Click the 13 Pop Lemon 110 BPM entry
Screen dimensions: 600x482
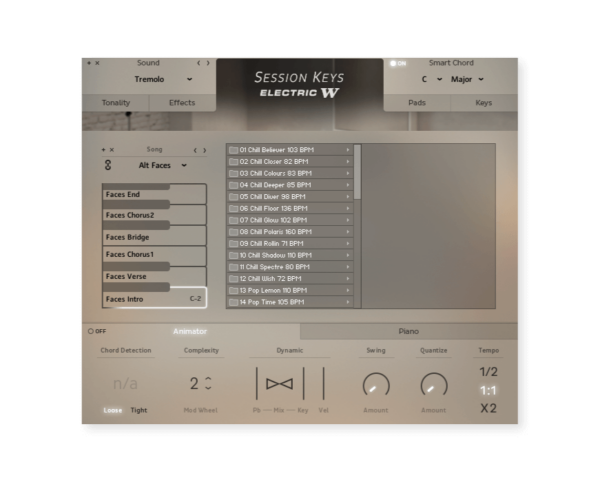pyautogui.click(x=290, y=291)
